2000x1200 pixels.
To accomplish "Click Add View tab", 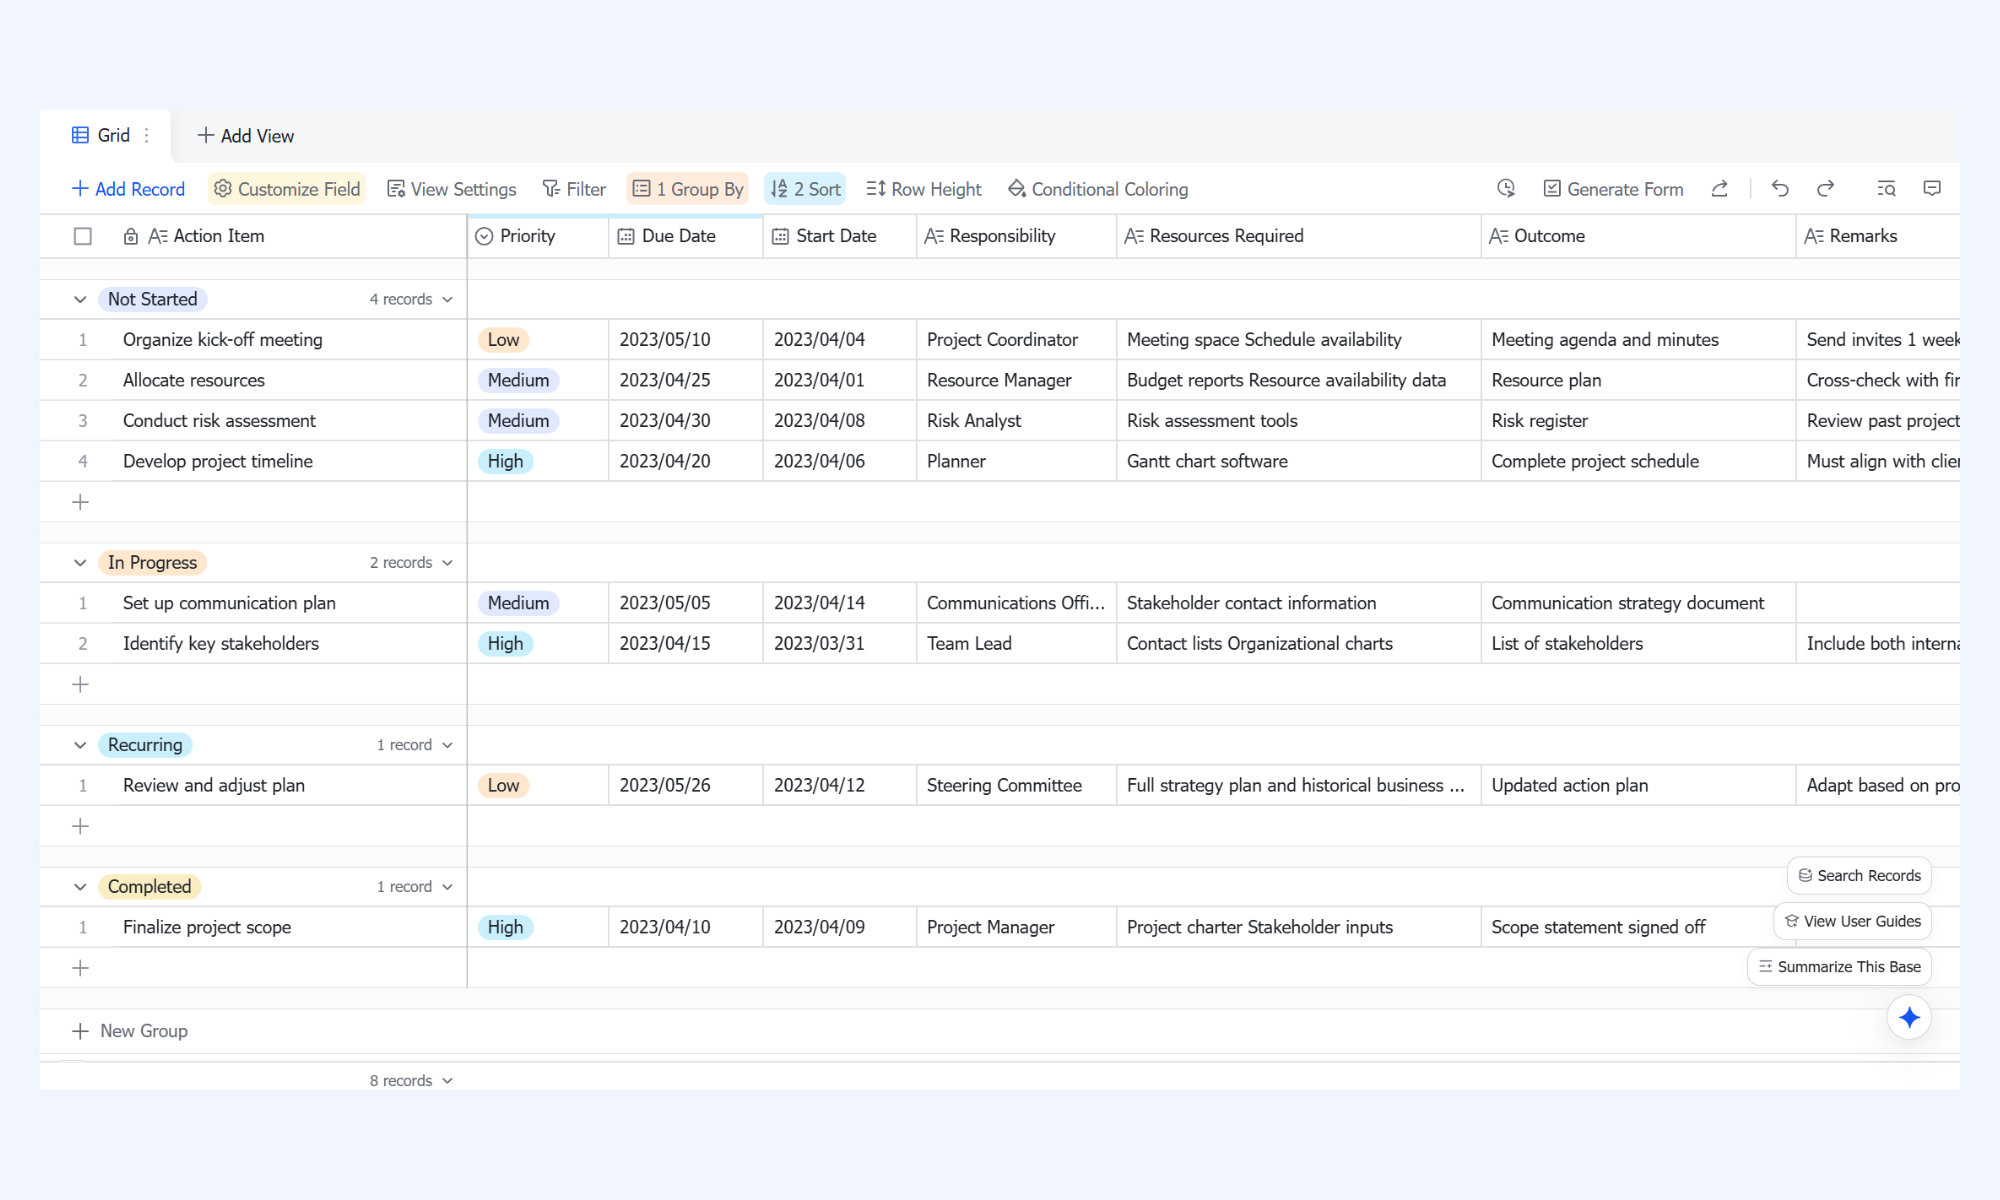I will click(x=245, y=135).
